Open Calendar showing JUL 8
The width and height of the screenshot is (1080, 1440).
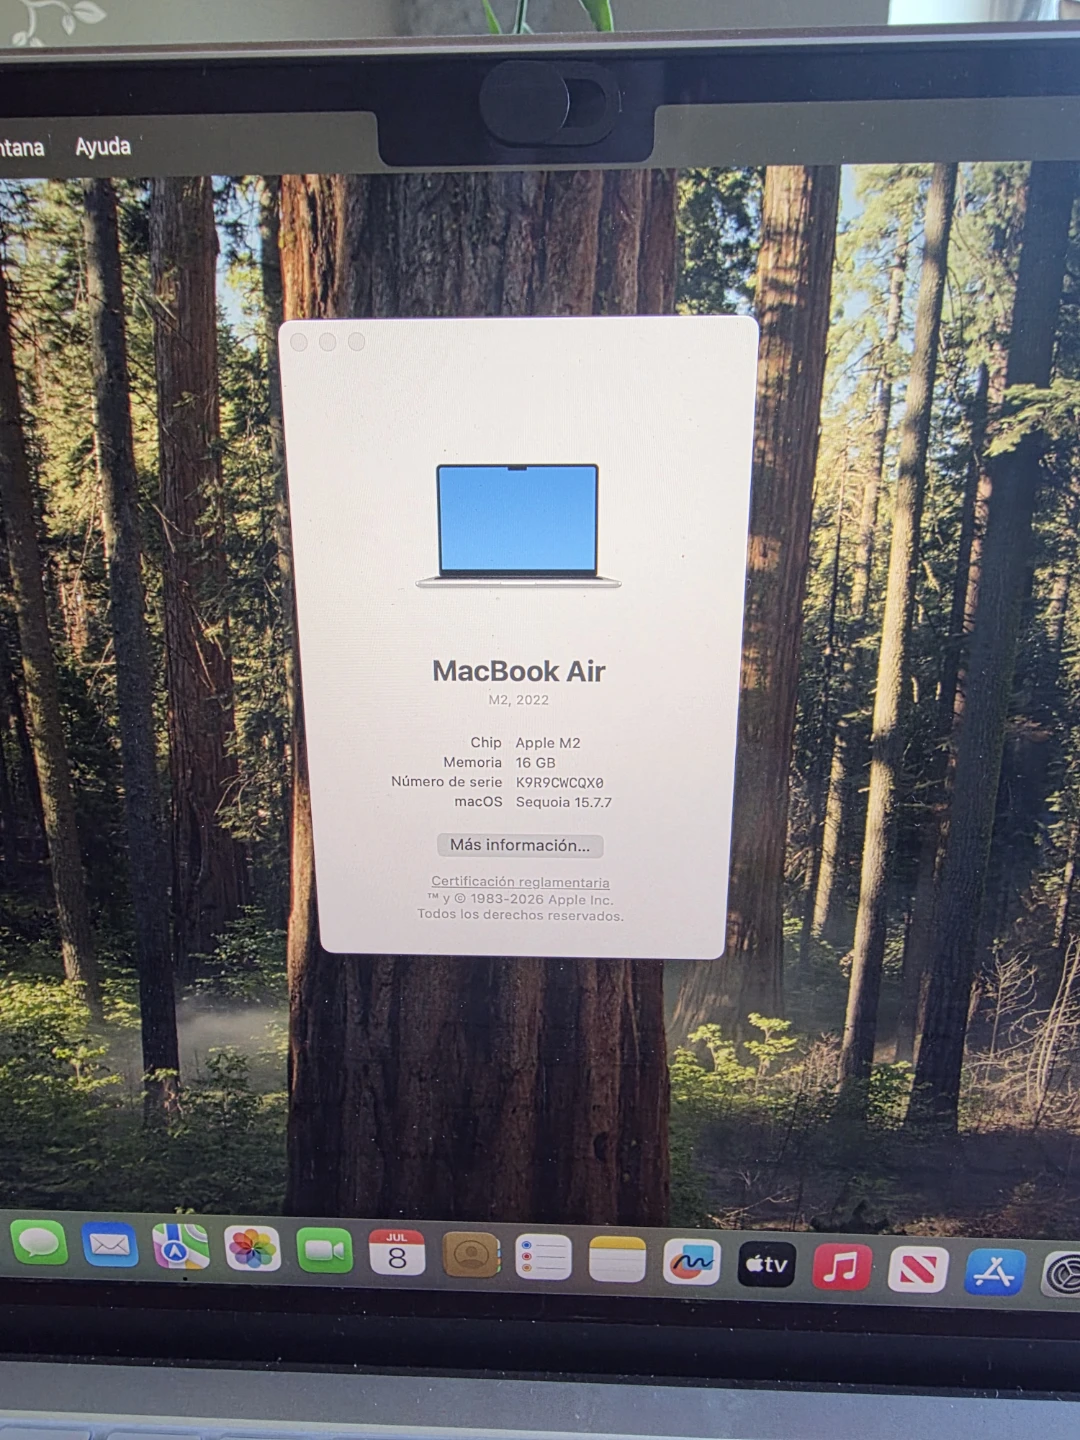pos(397,1252)
